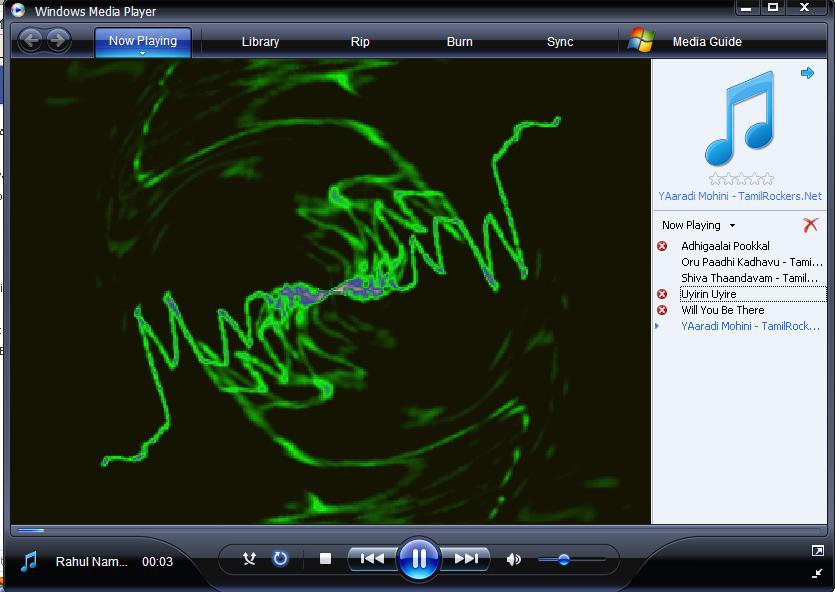Select Adhigaalai Pookkal in playlist
This screenshot has width=835, height=592.
click(725, 246)
